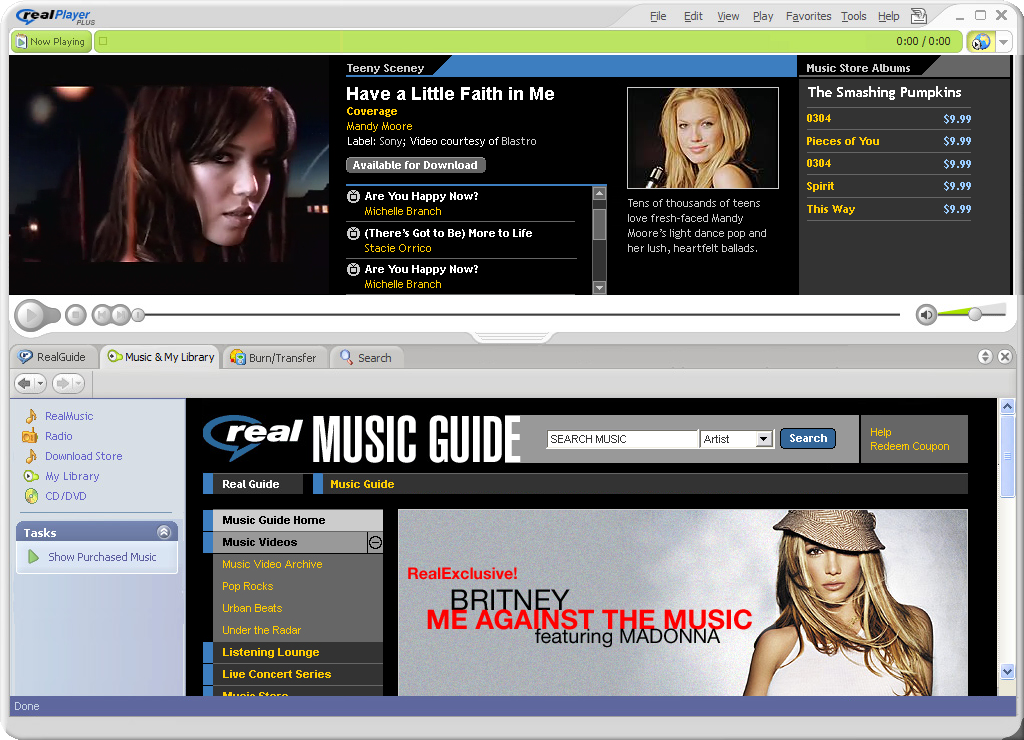This screenshot has width=1024, height=740.
Task: Open the Pop Rocks link
Action: [x=248, y=587]
